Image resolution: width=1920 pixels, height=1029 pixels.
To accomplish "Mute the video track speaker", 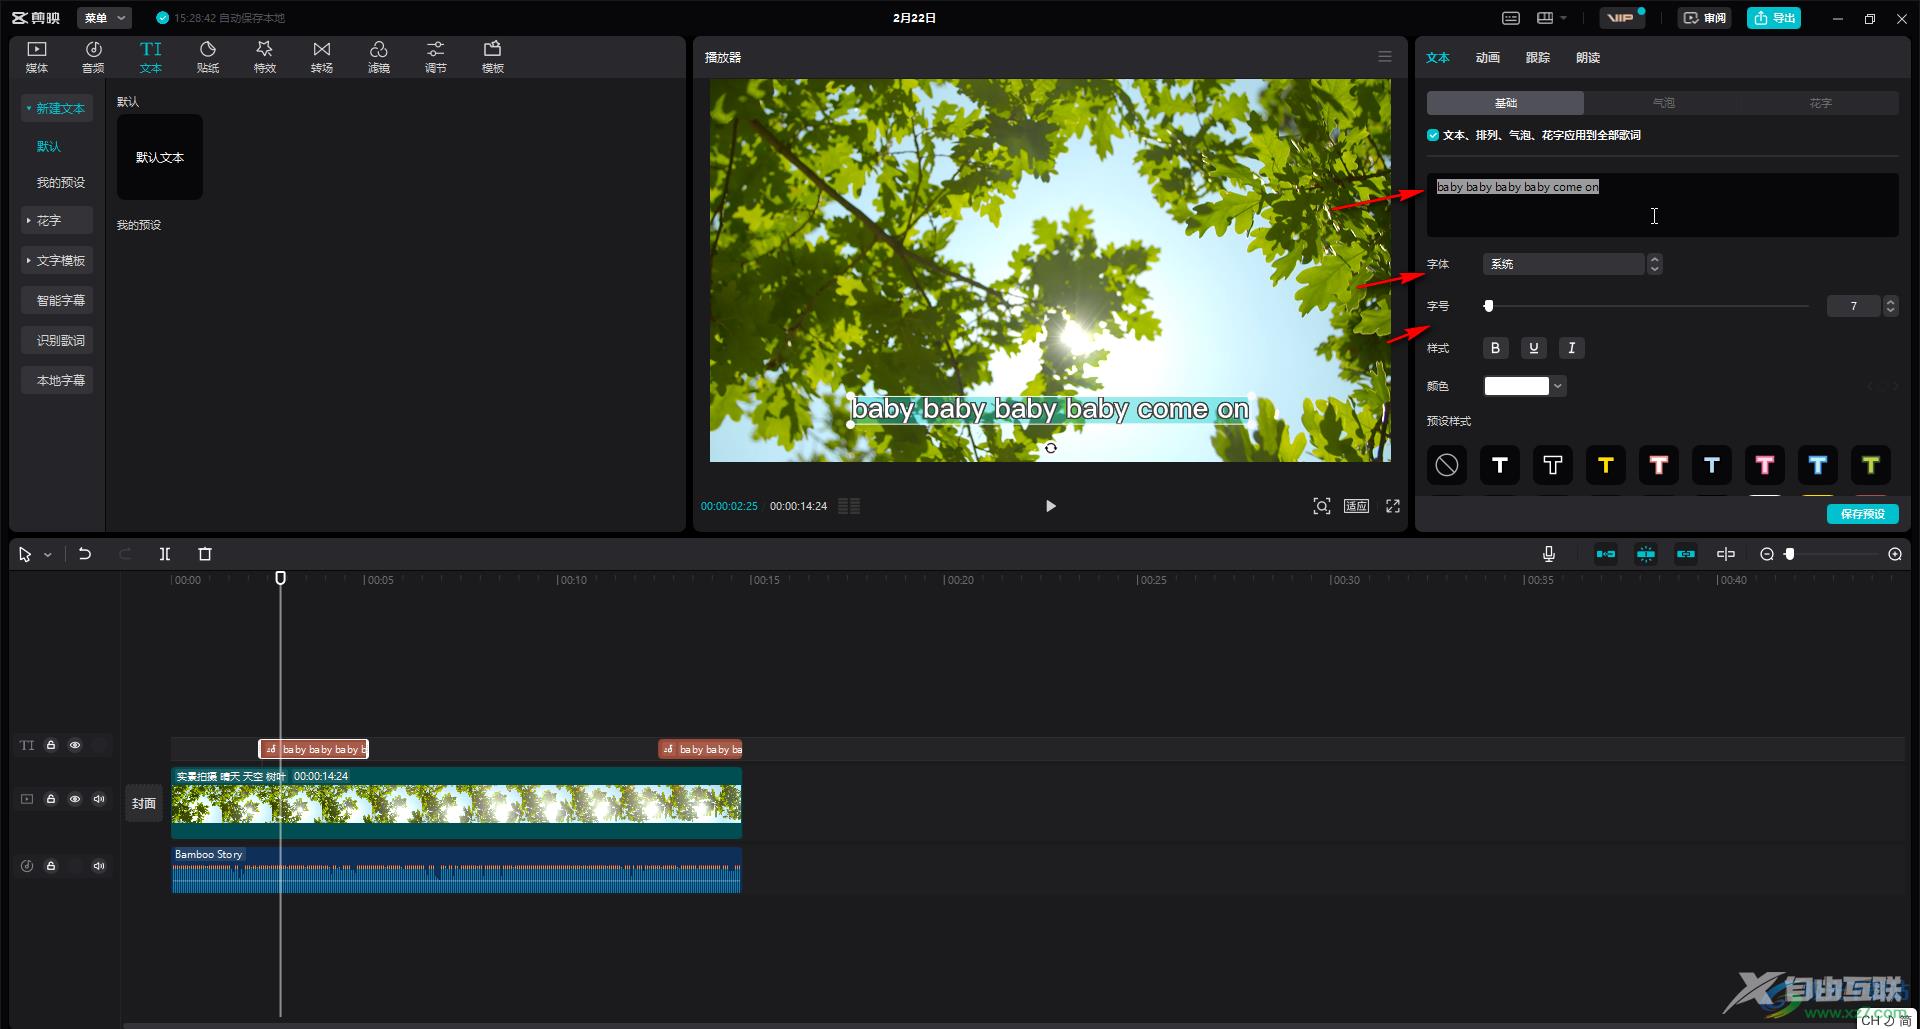I will (99, 799).
